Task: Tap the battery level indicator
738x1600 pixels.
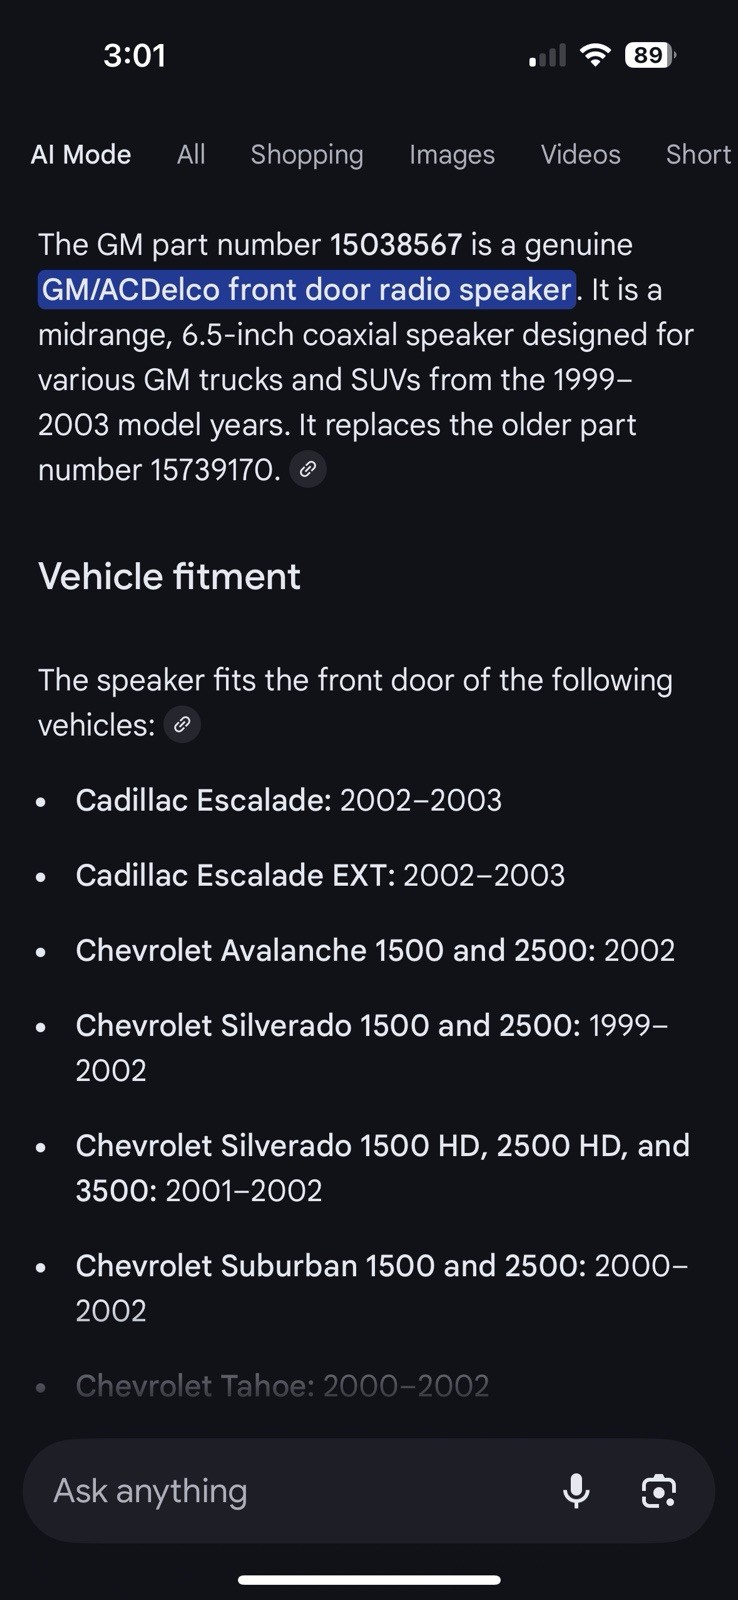Action: coord(650,55)
